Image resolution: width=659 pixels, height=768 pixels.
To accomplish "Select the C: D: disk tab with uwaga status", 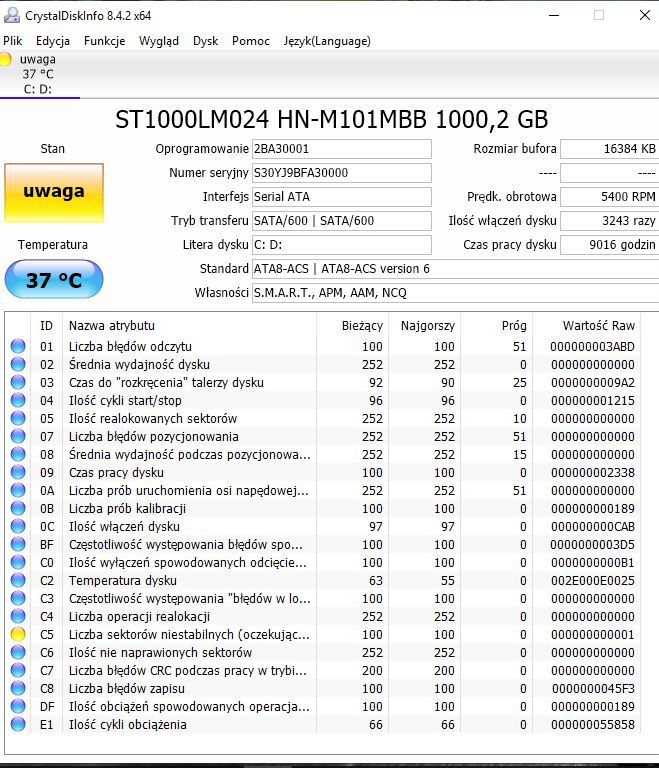I will pos(39,74).
